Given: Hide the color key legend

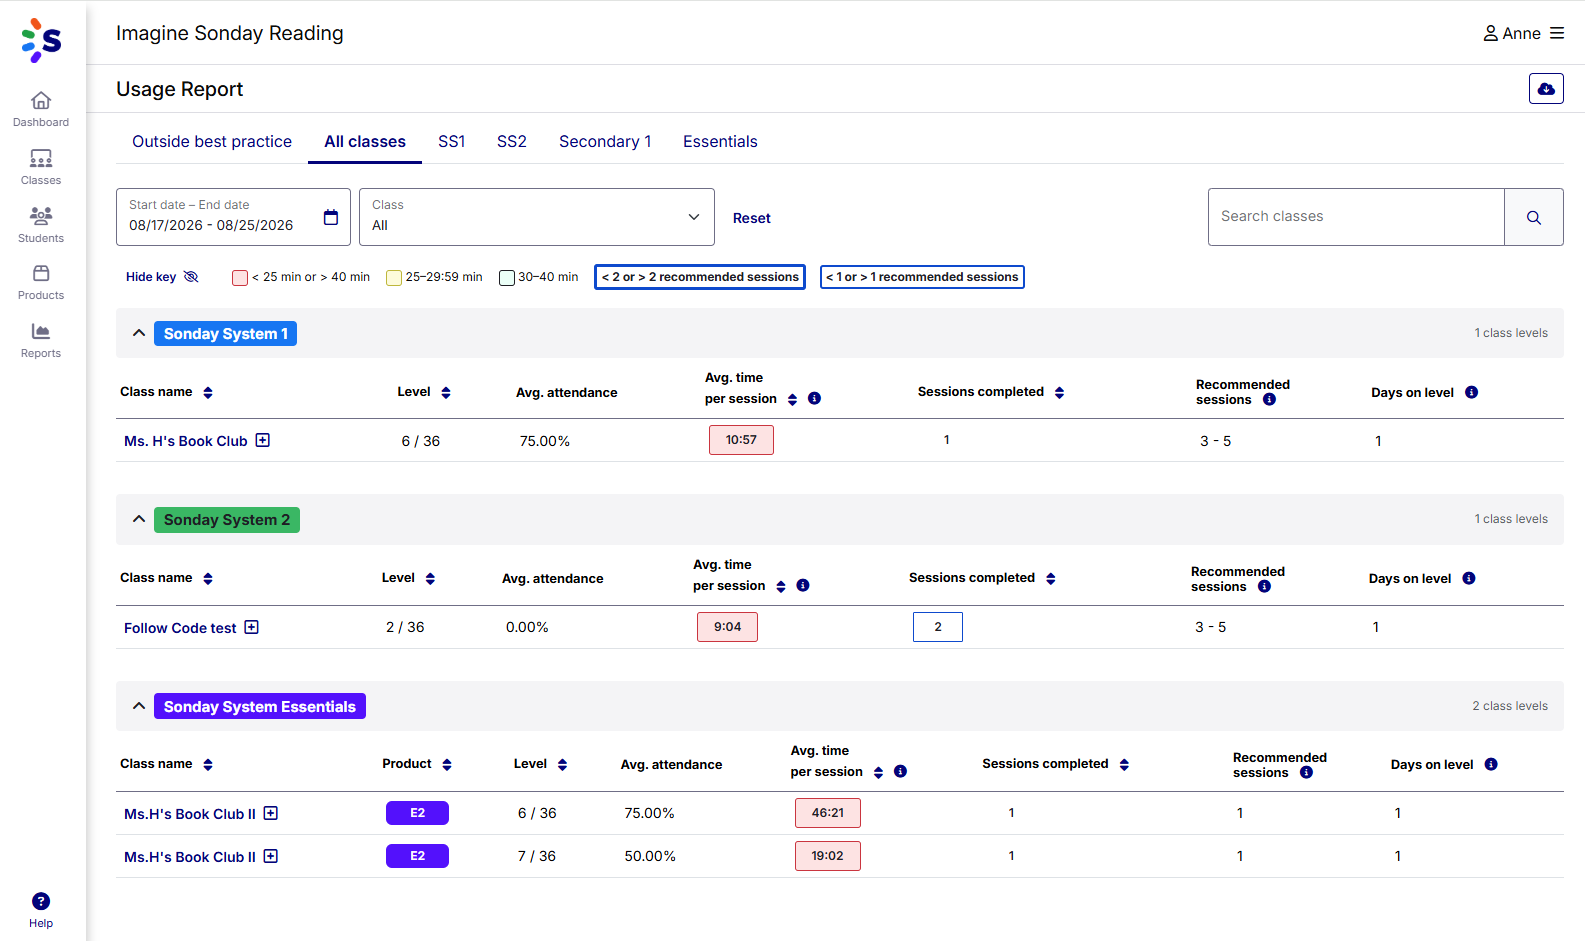Looking at the screenshot, I should pos(162,277).
